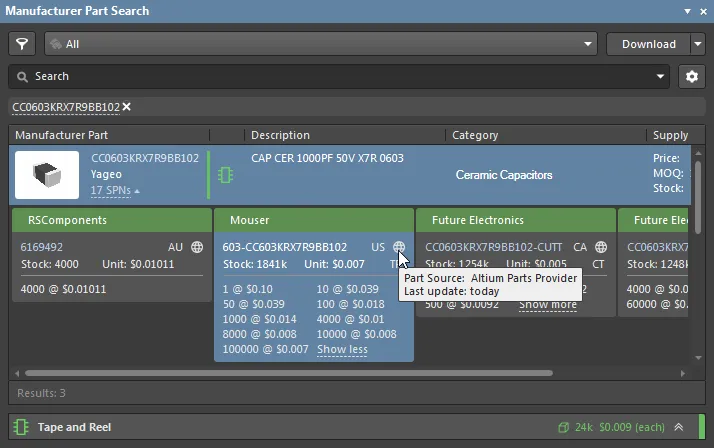Select the RSComponents supplier card header
This screenshot has width=714, height=448.
112,220
